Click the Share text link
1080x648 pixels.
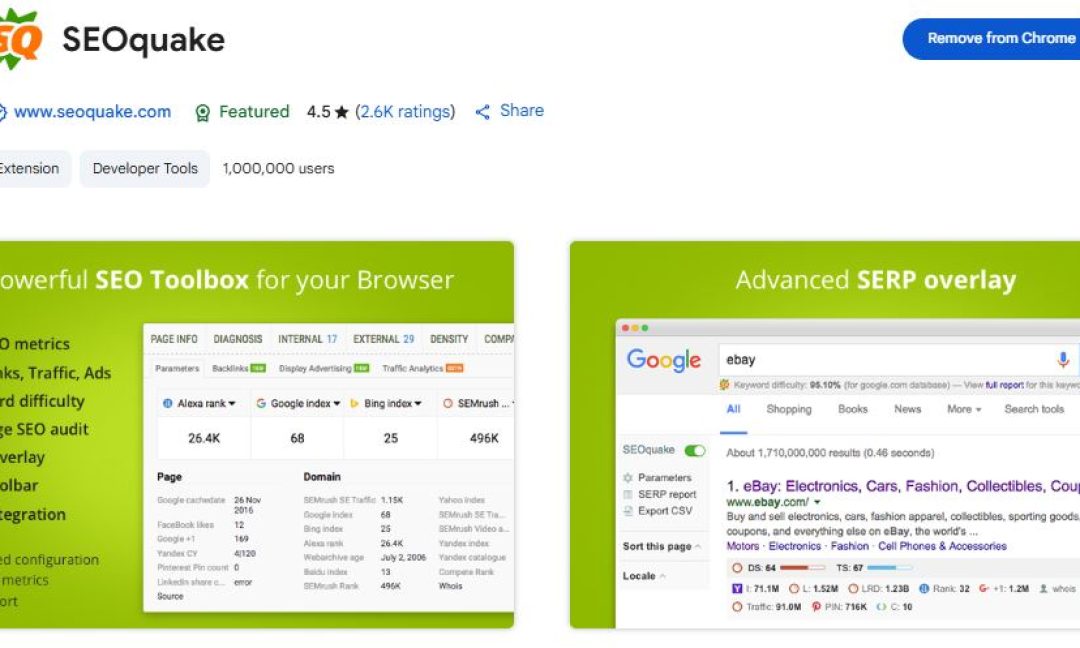[521, 111]
